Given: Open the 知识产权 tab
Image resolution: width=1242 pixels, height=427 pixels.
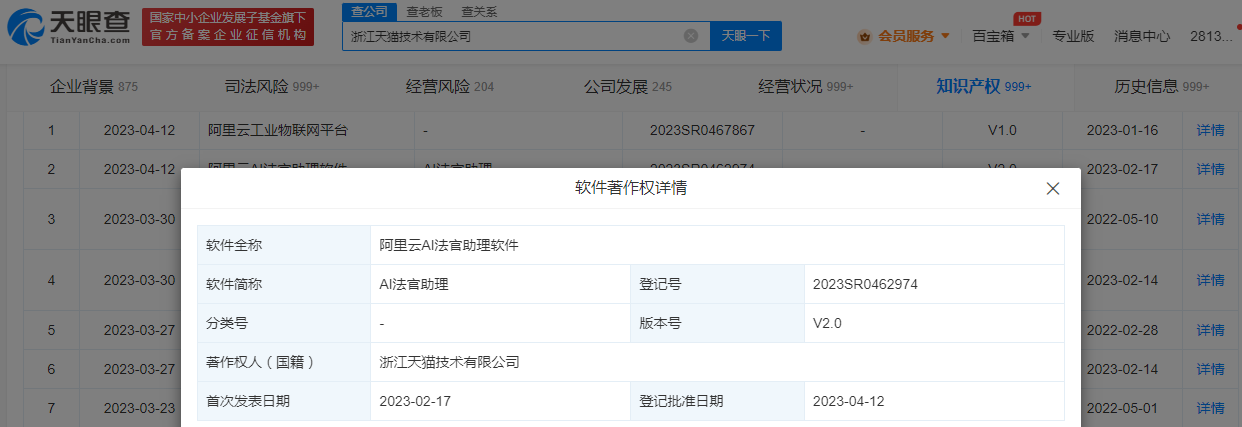Looking at the screenshot, I should [x=984, y=87].
